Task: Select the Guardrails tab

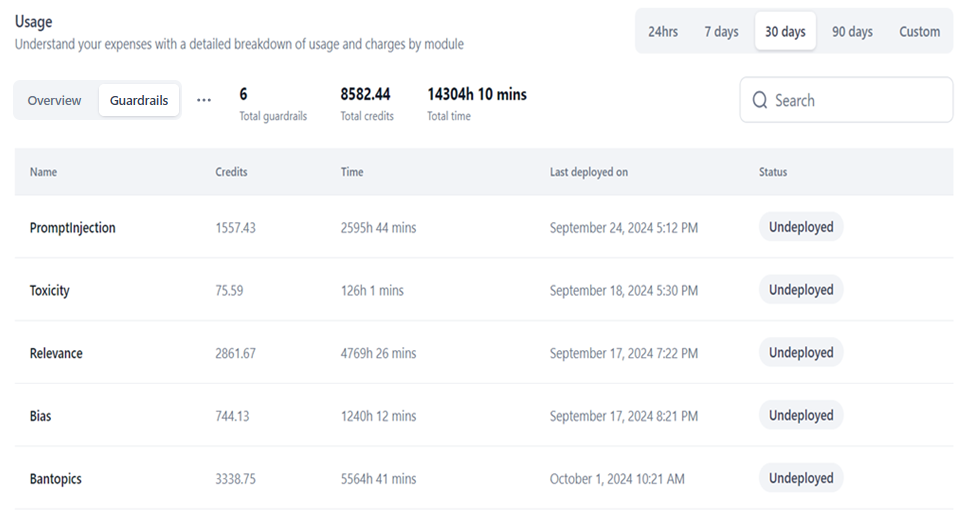Action: coord(139,100)
